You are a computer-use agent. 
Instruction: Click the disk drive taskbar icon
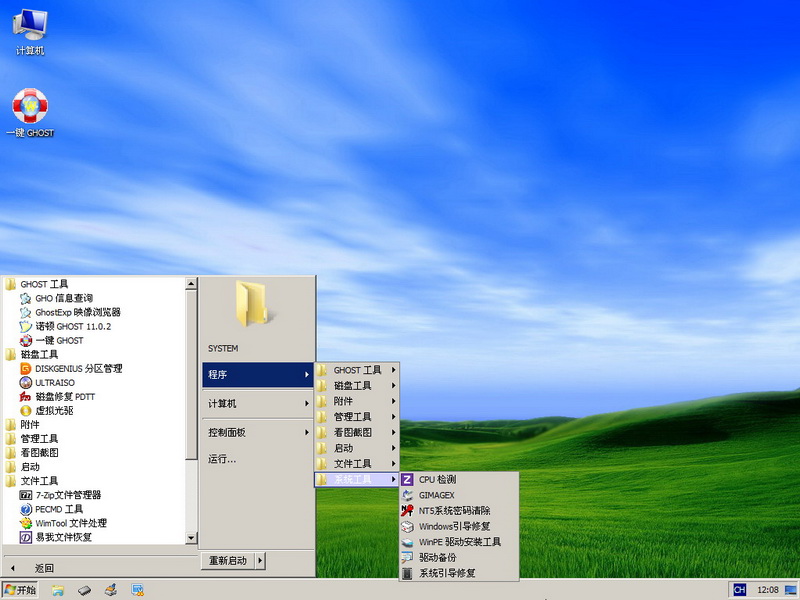(x=84, y=590)
